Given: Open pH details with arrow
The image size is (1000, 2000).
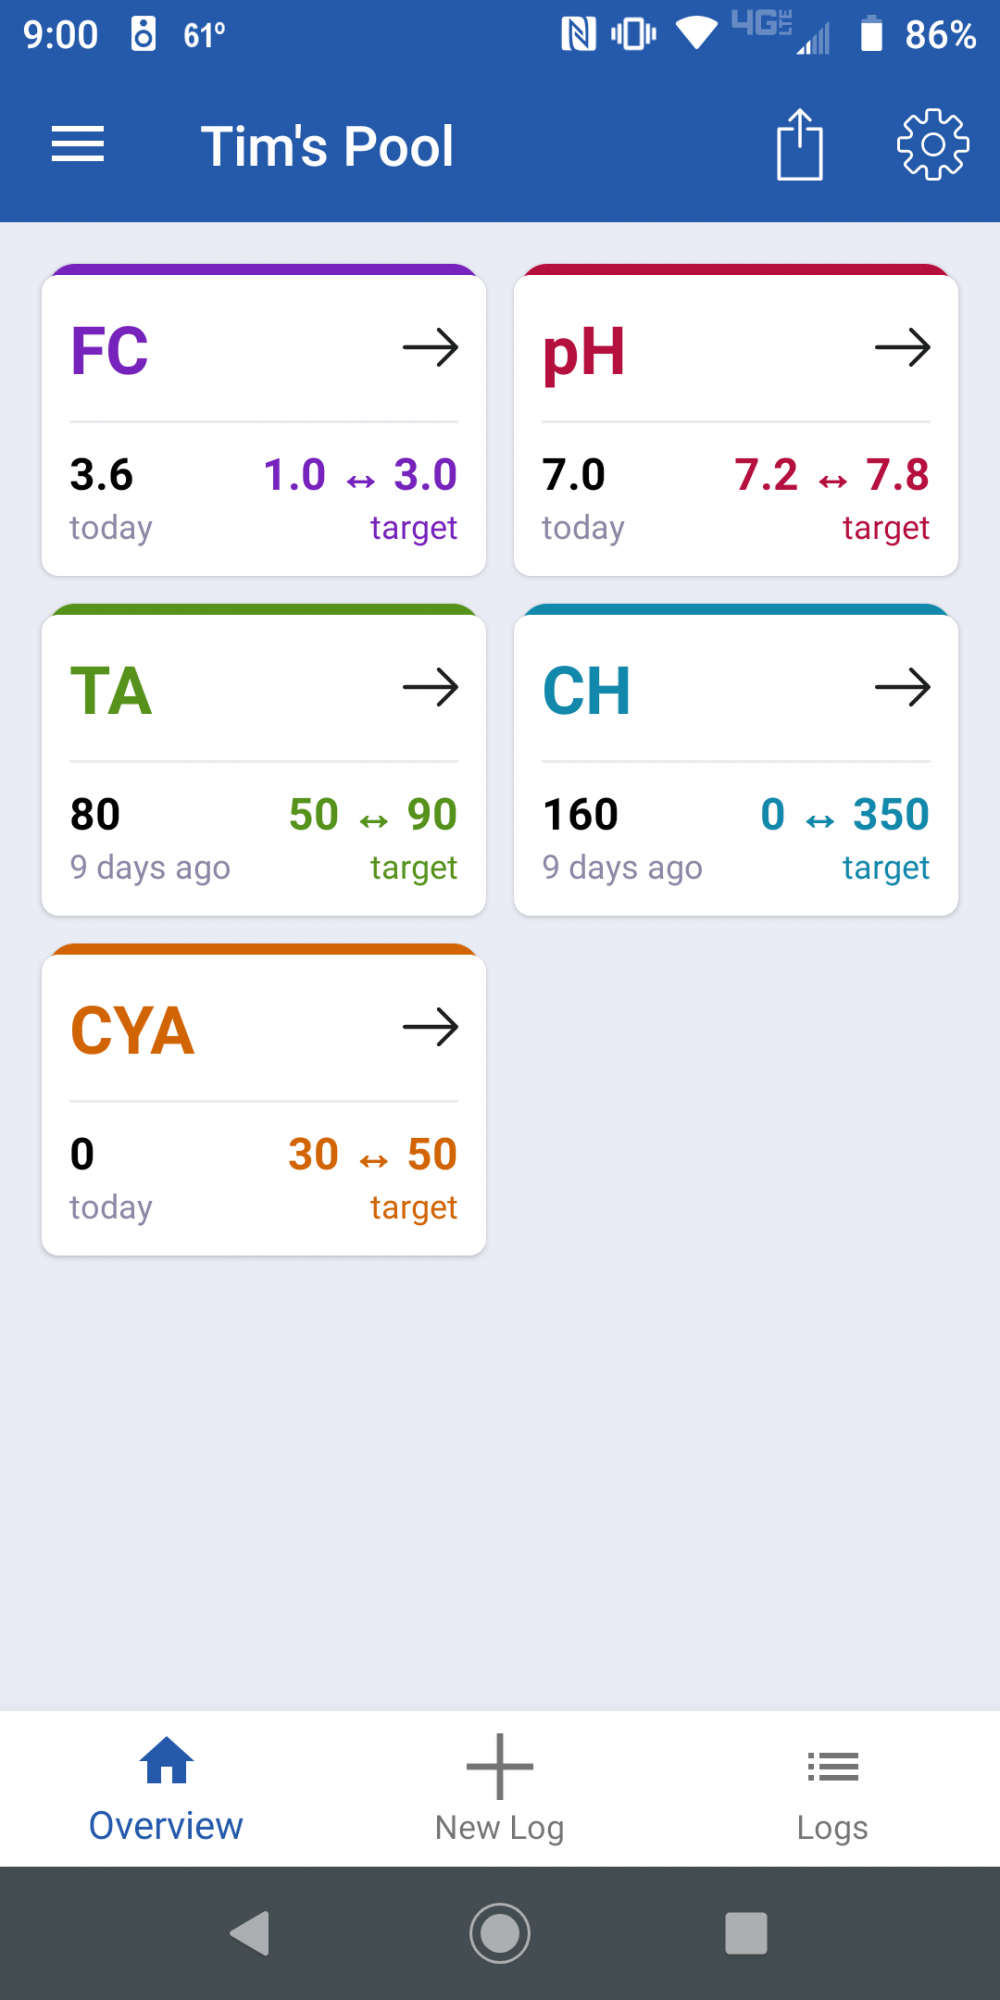Looking at the screenshot, I should tap(903, 348).
